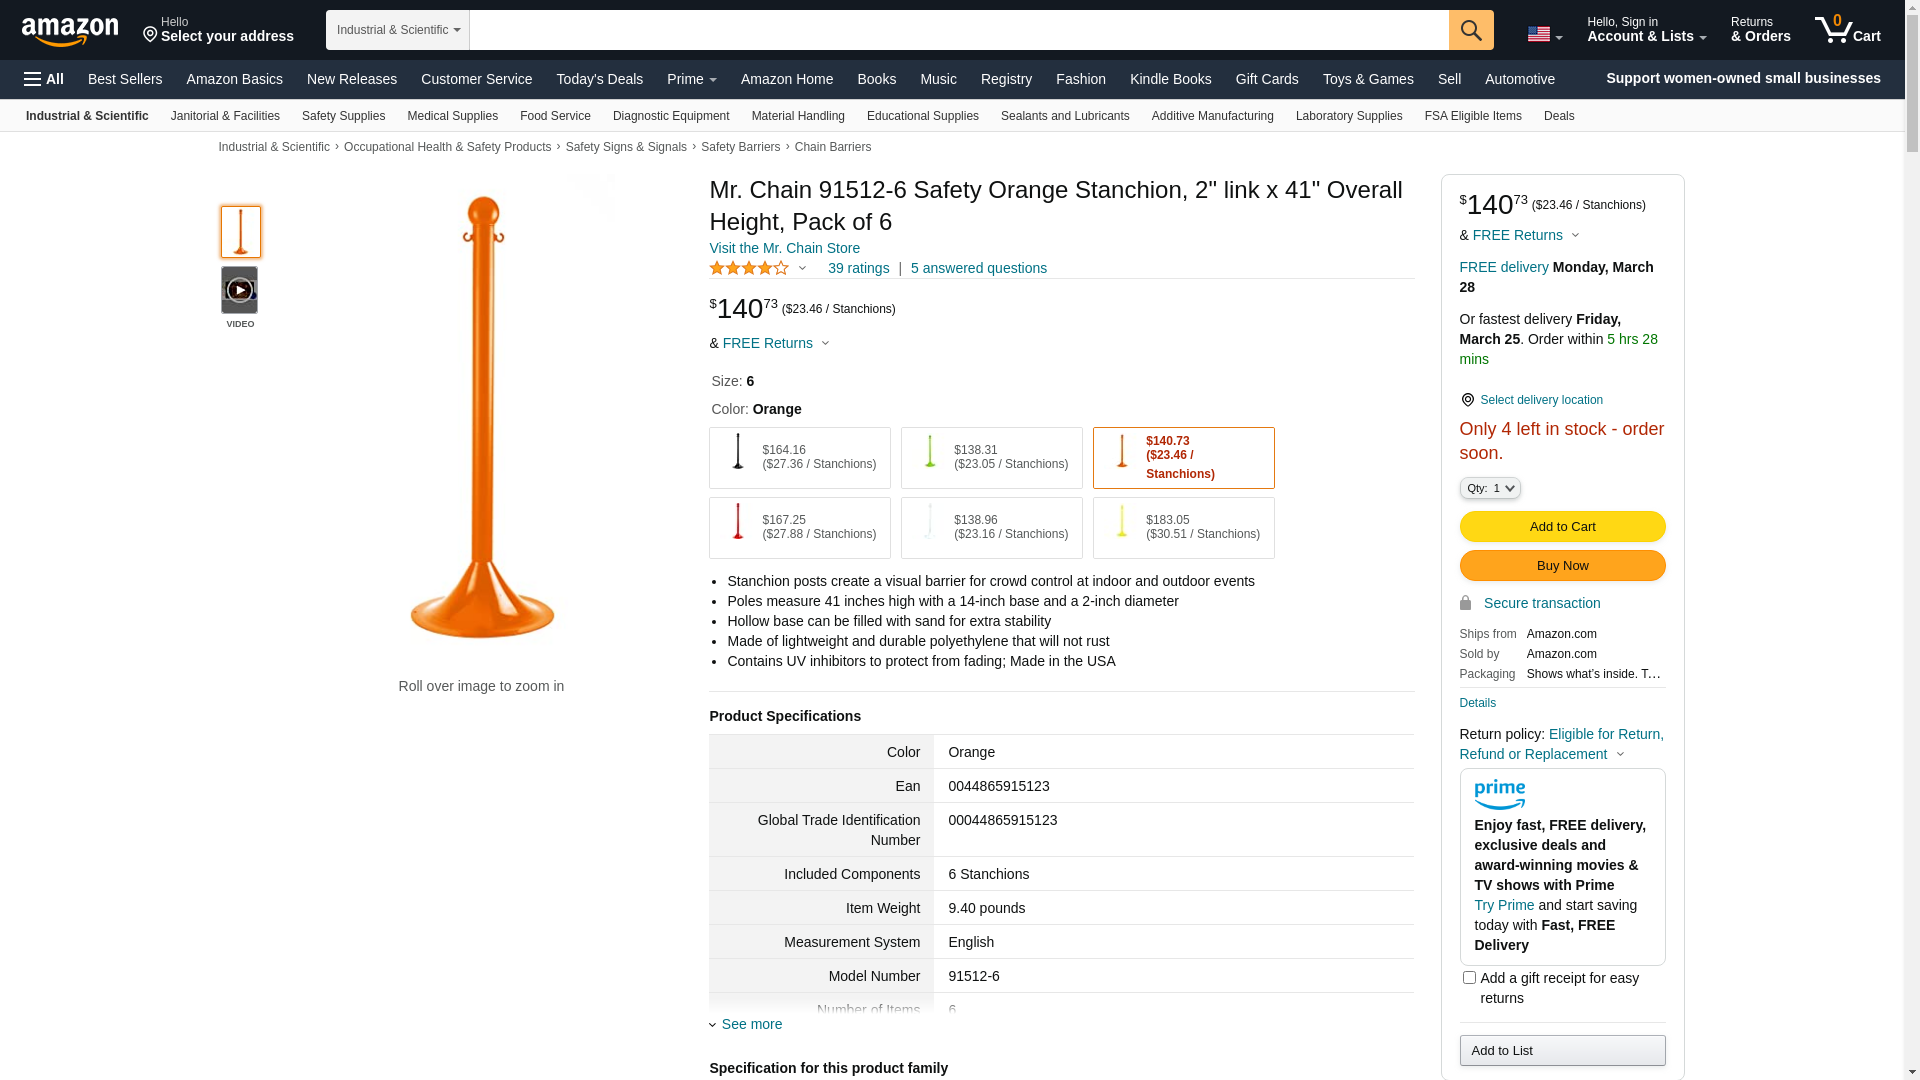The image size is (1920, 1080).
Task: Click the star rating icons
Action: coord(749,268)
